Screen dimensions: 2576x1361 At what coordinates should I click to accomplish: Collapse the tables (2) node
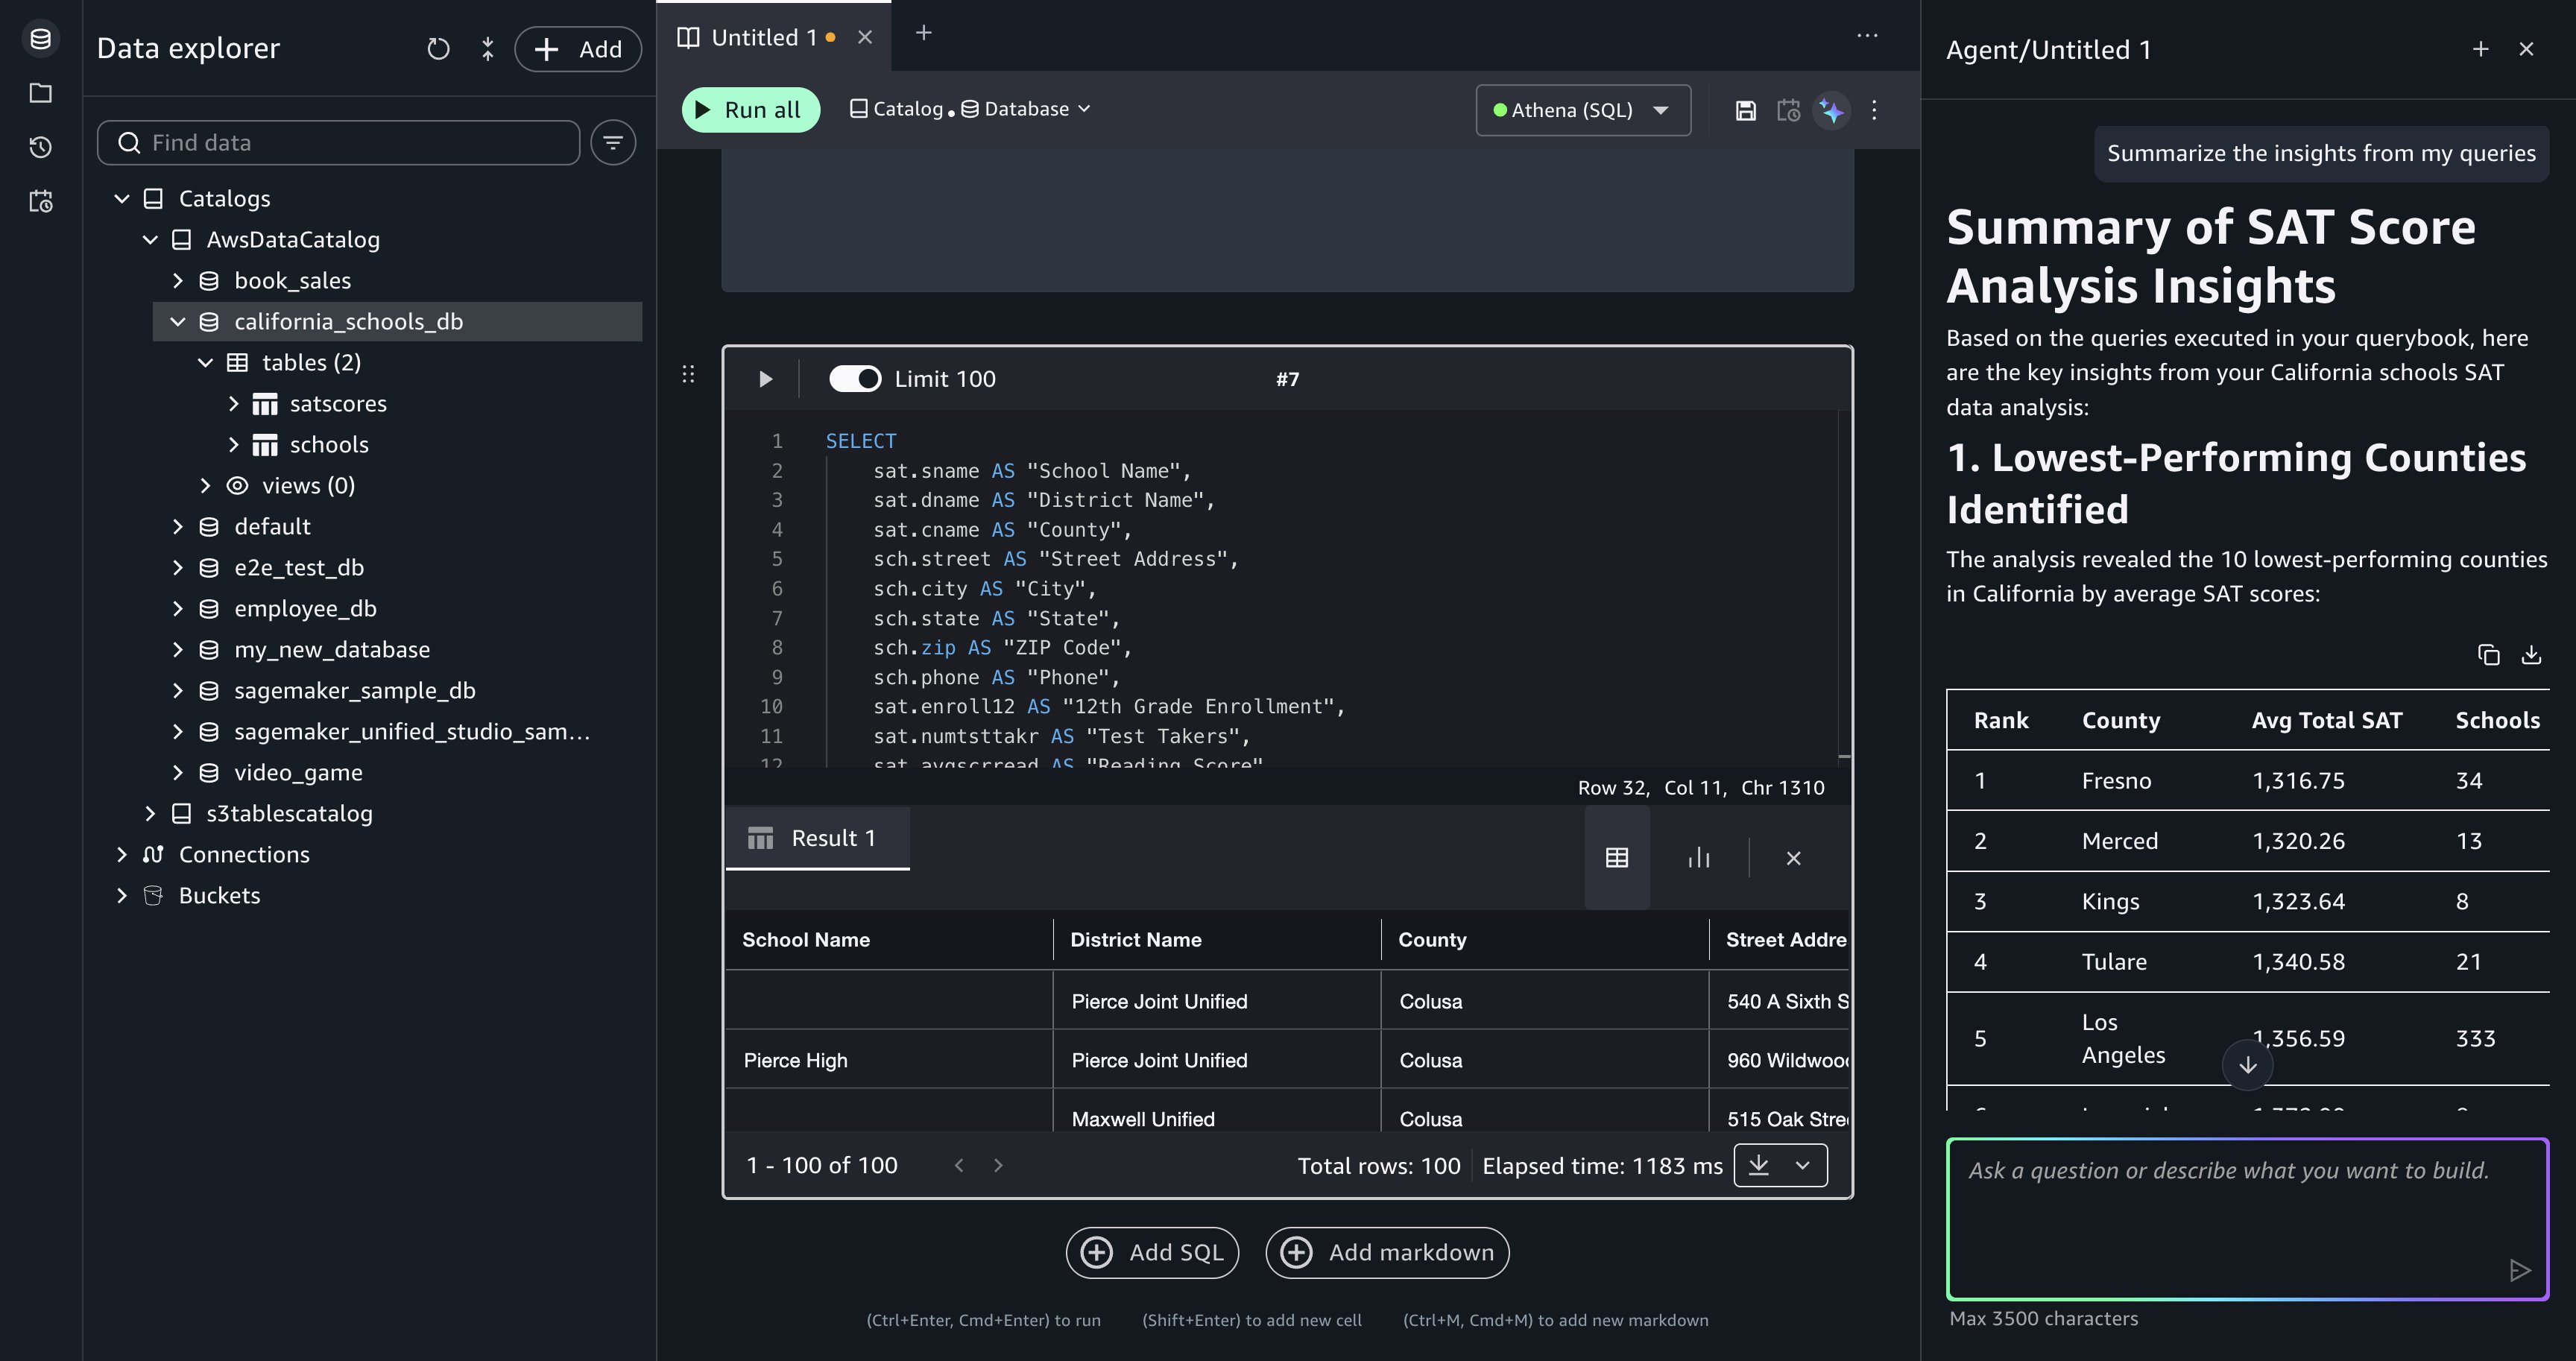(206, 363)
